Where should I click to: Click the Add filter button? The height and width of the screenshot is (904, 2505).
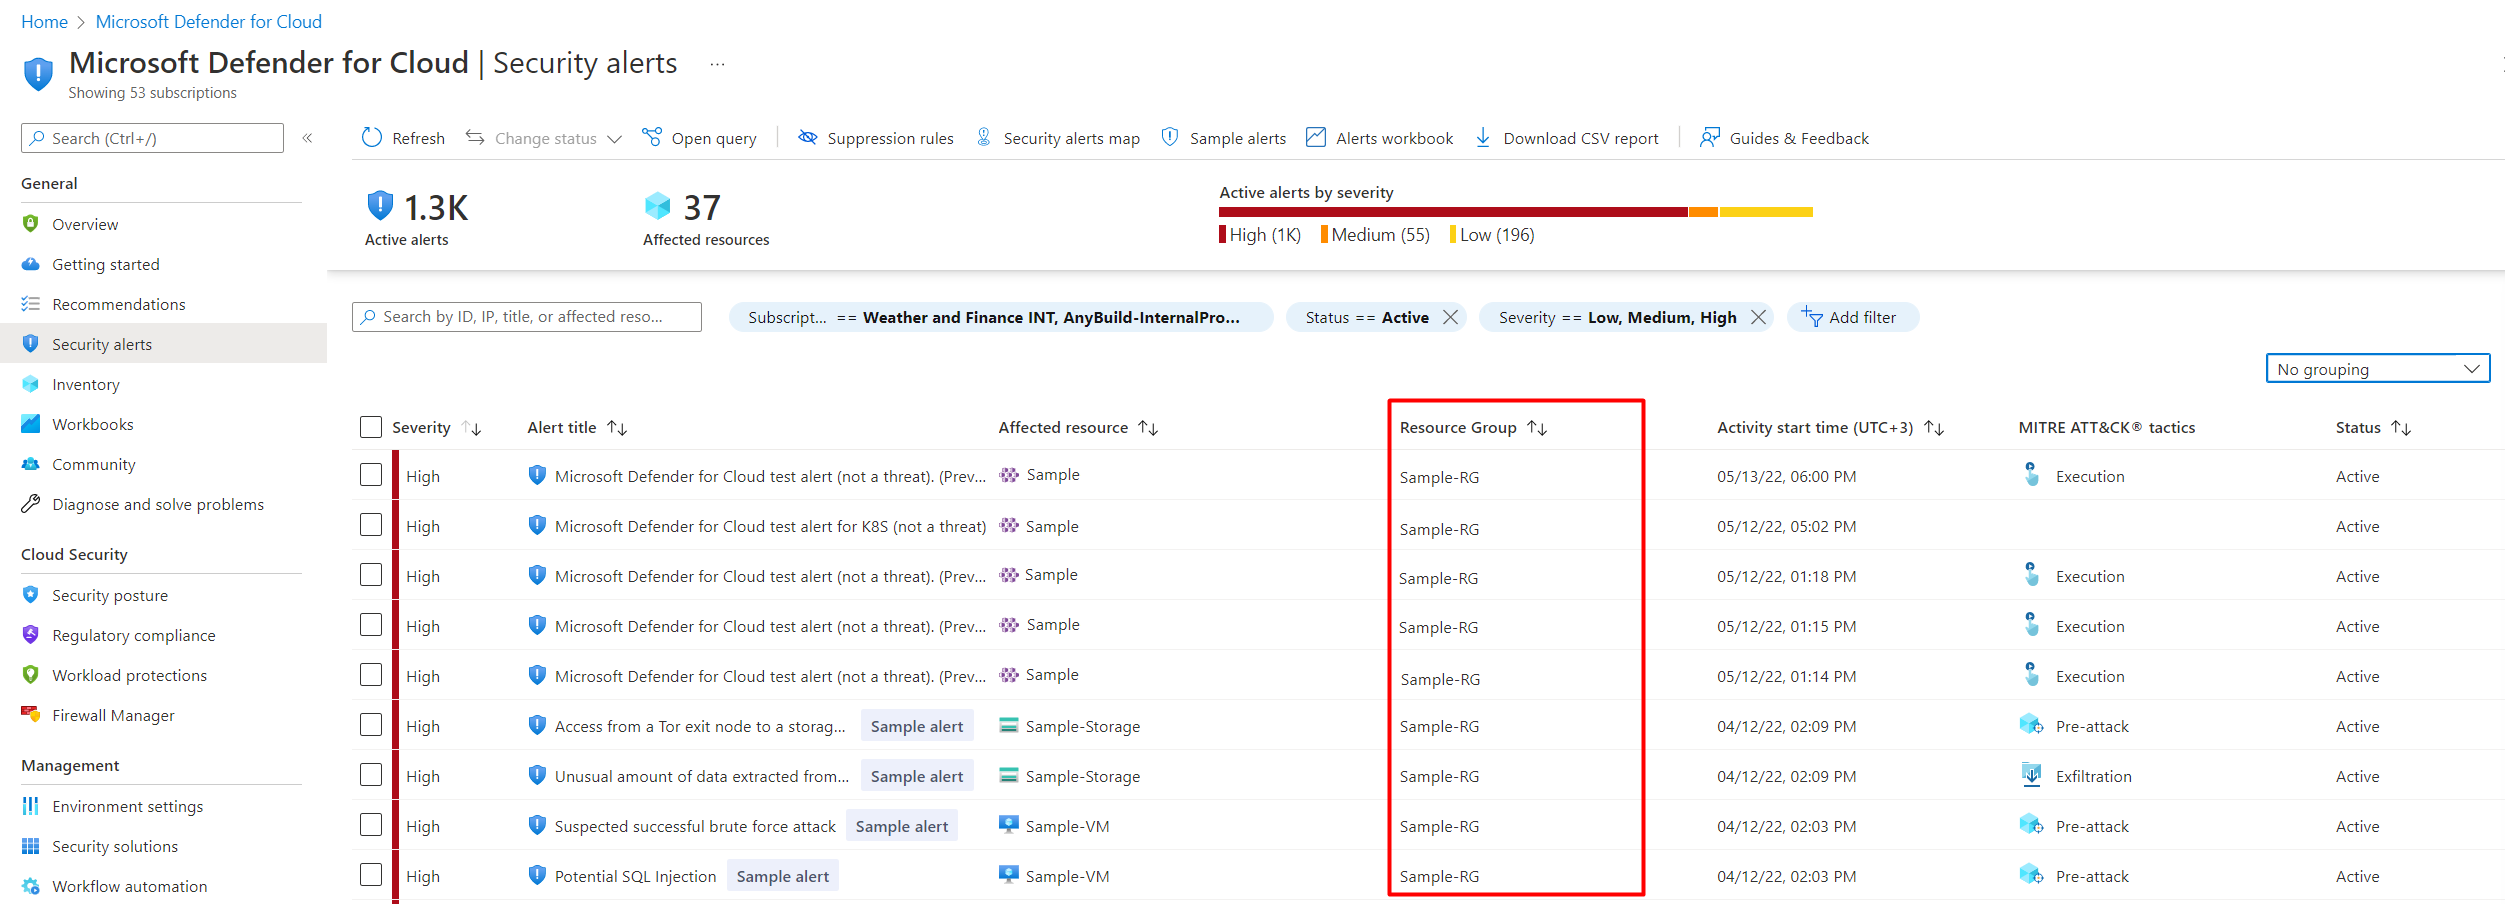point(1852,317)
